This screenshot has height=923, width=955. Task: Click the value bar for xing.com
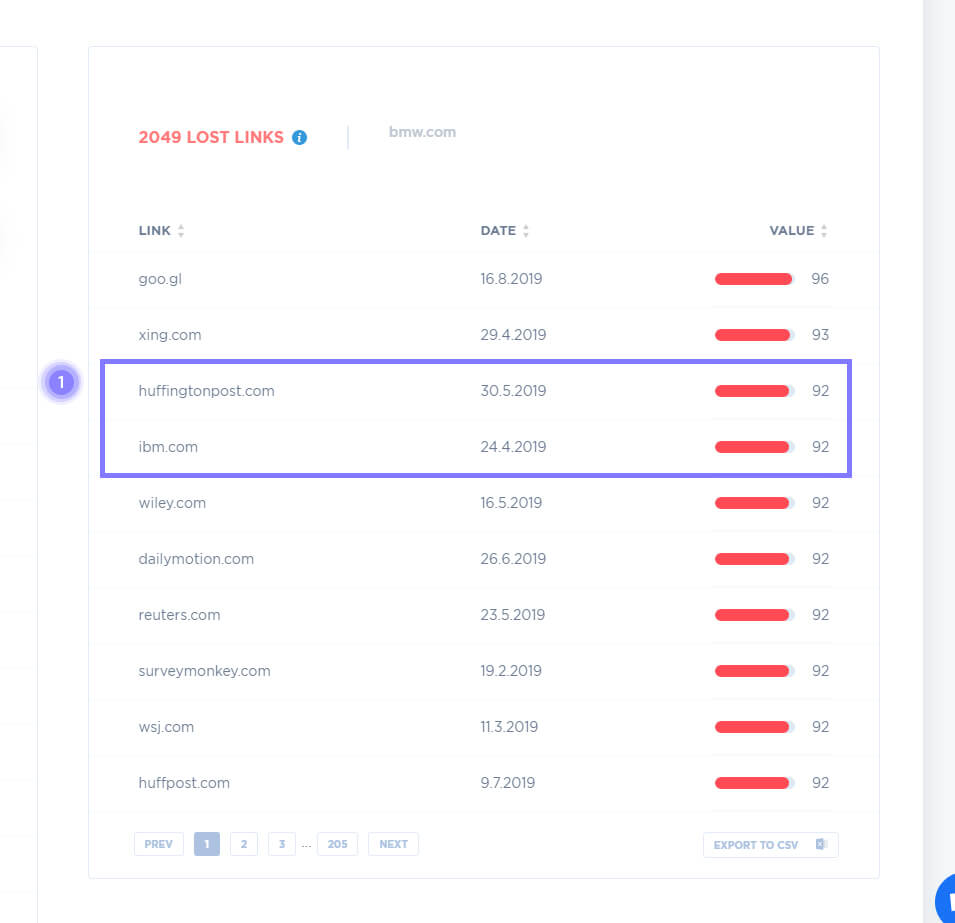point(754,335)
